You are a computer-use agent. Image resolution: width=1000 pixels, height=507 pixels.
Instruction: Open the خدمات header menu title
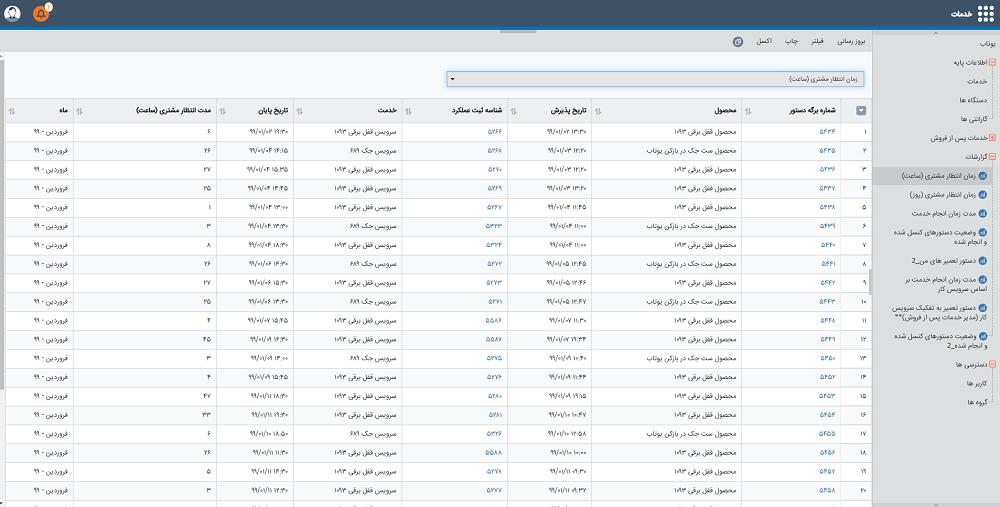(x=961, y=14)
